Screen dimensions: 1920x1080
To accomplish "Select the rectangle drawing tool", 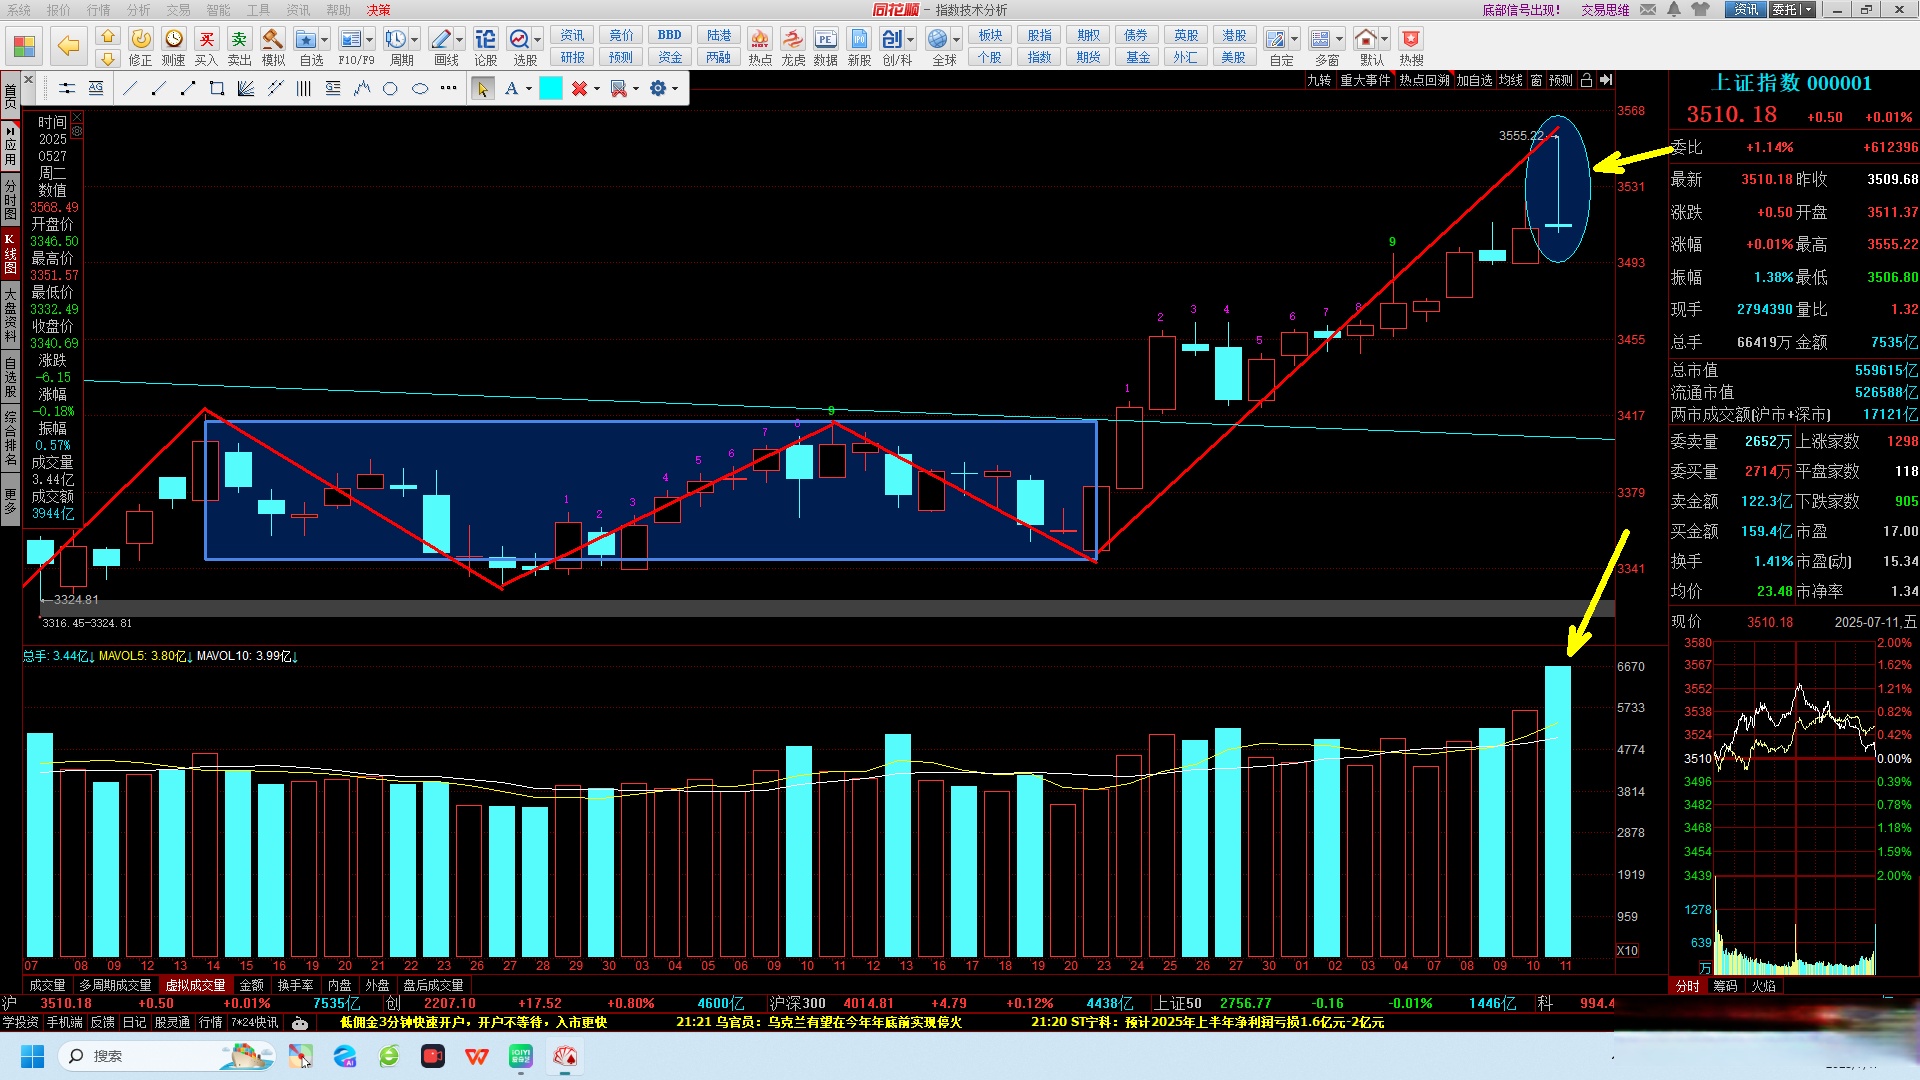I will 216,89.
